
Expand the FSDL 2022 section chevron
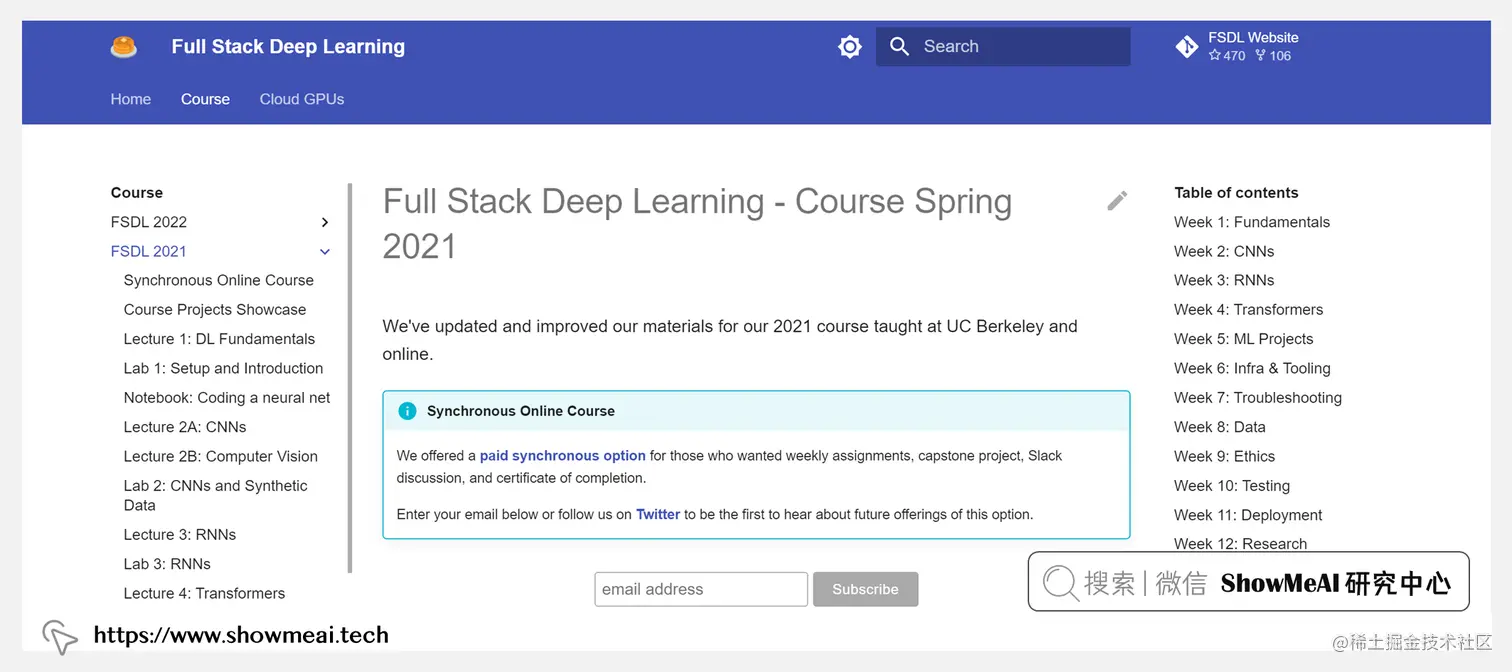324,222
